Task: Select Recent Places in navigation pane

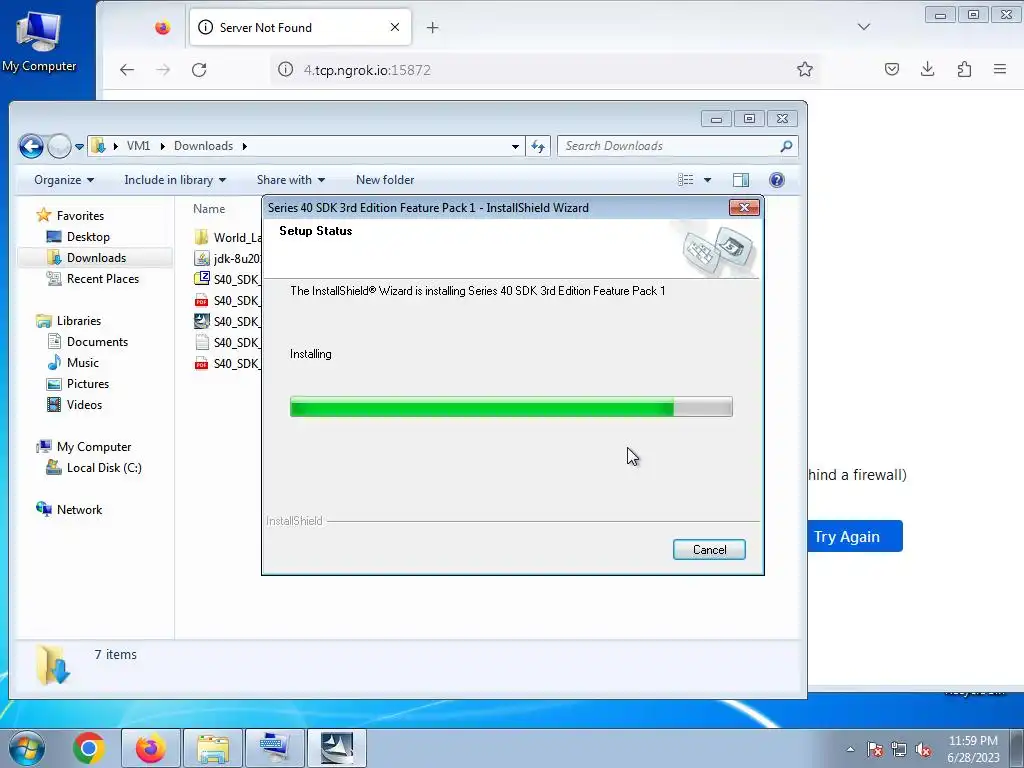Action: pyautogui.click(x=103, y=278)
